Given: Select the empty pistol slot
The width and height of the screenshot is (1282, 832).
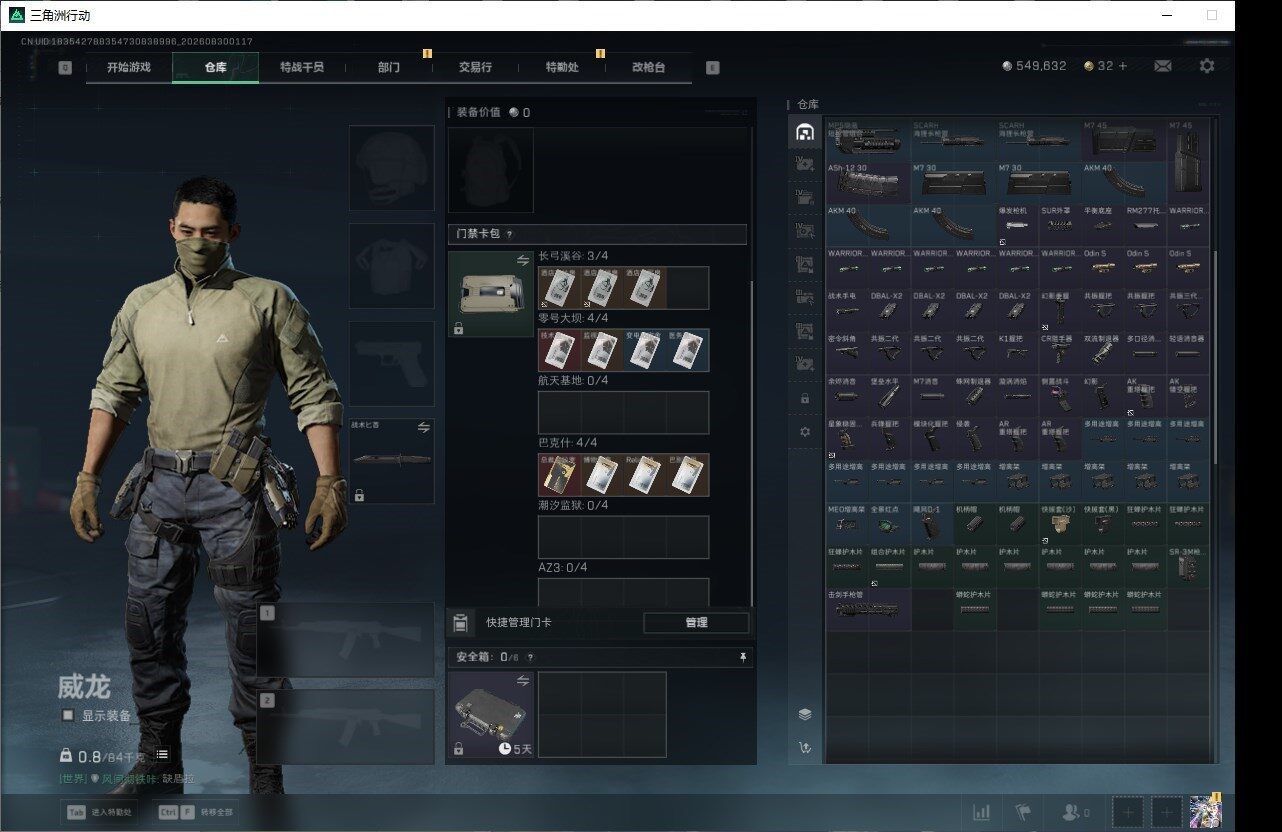Looking at the screenshot, I should [391, 363].
